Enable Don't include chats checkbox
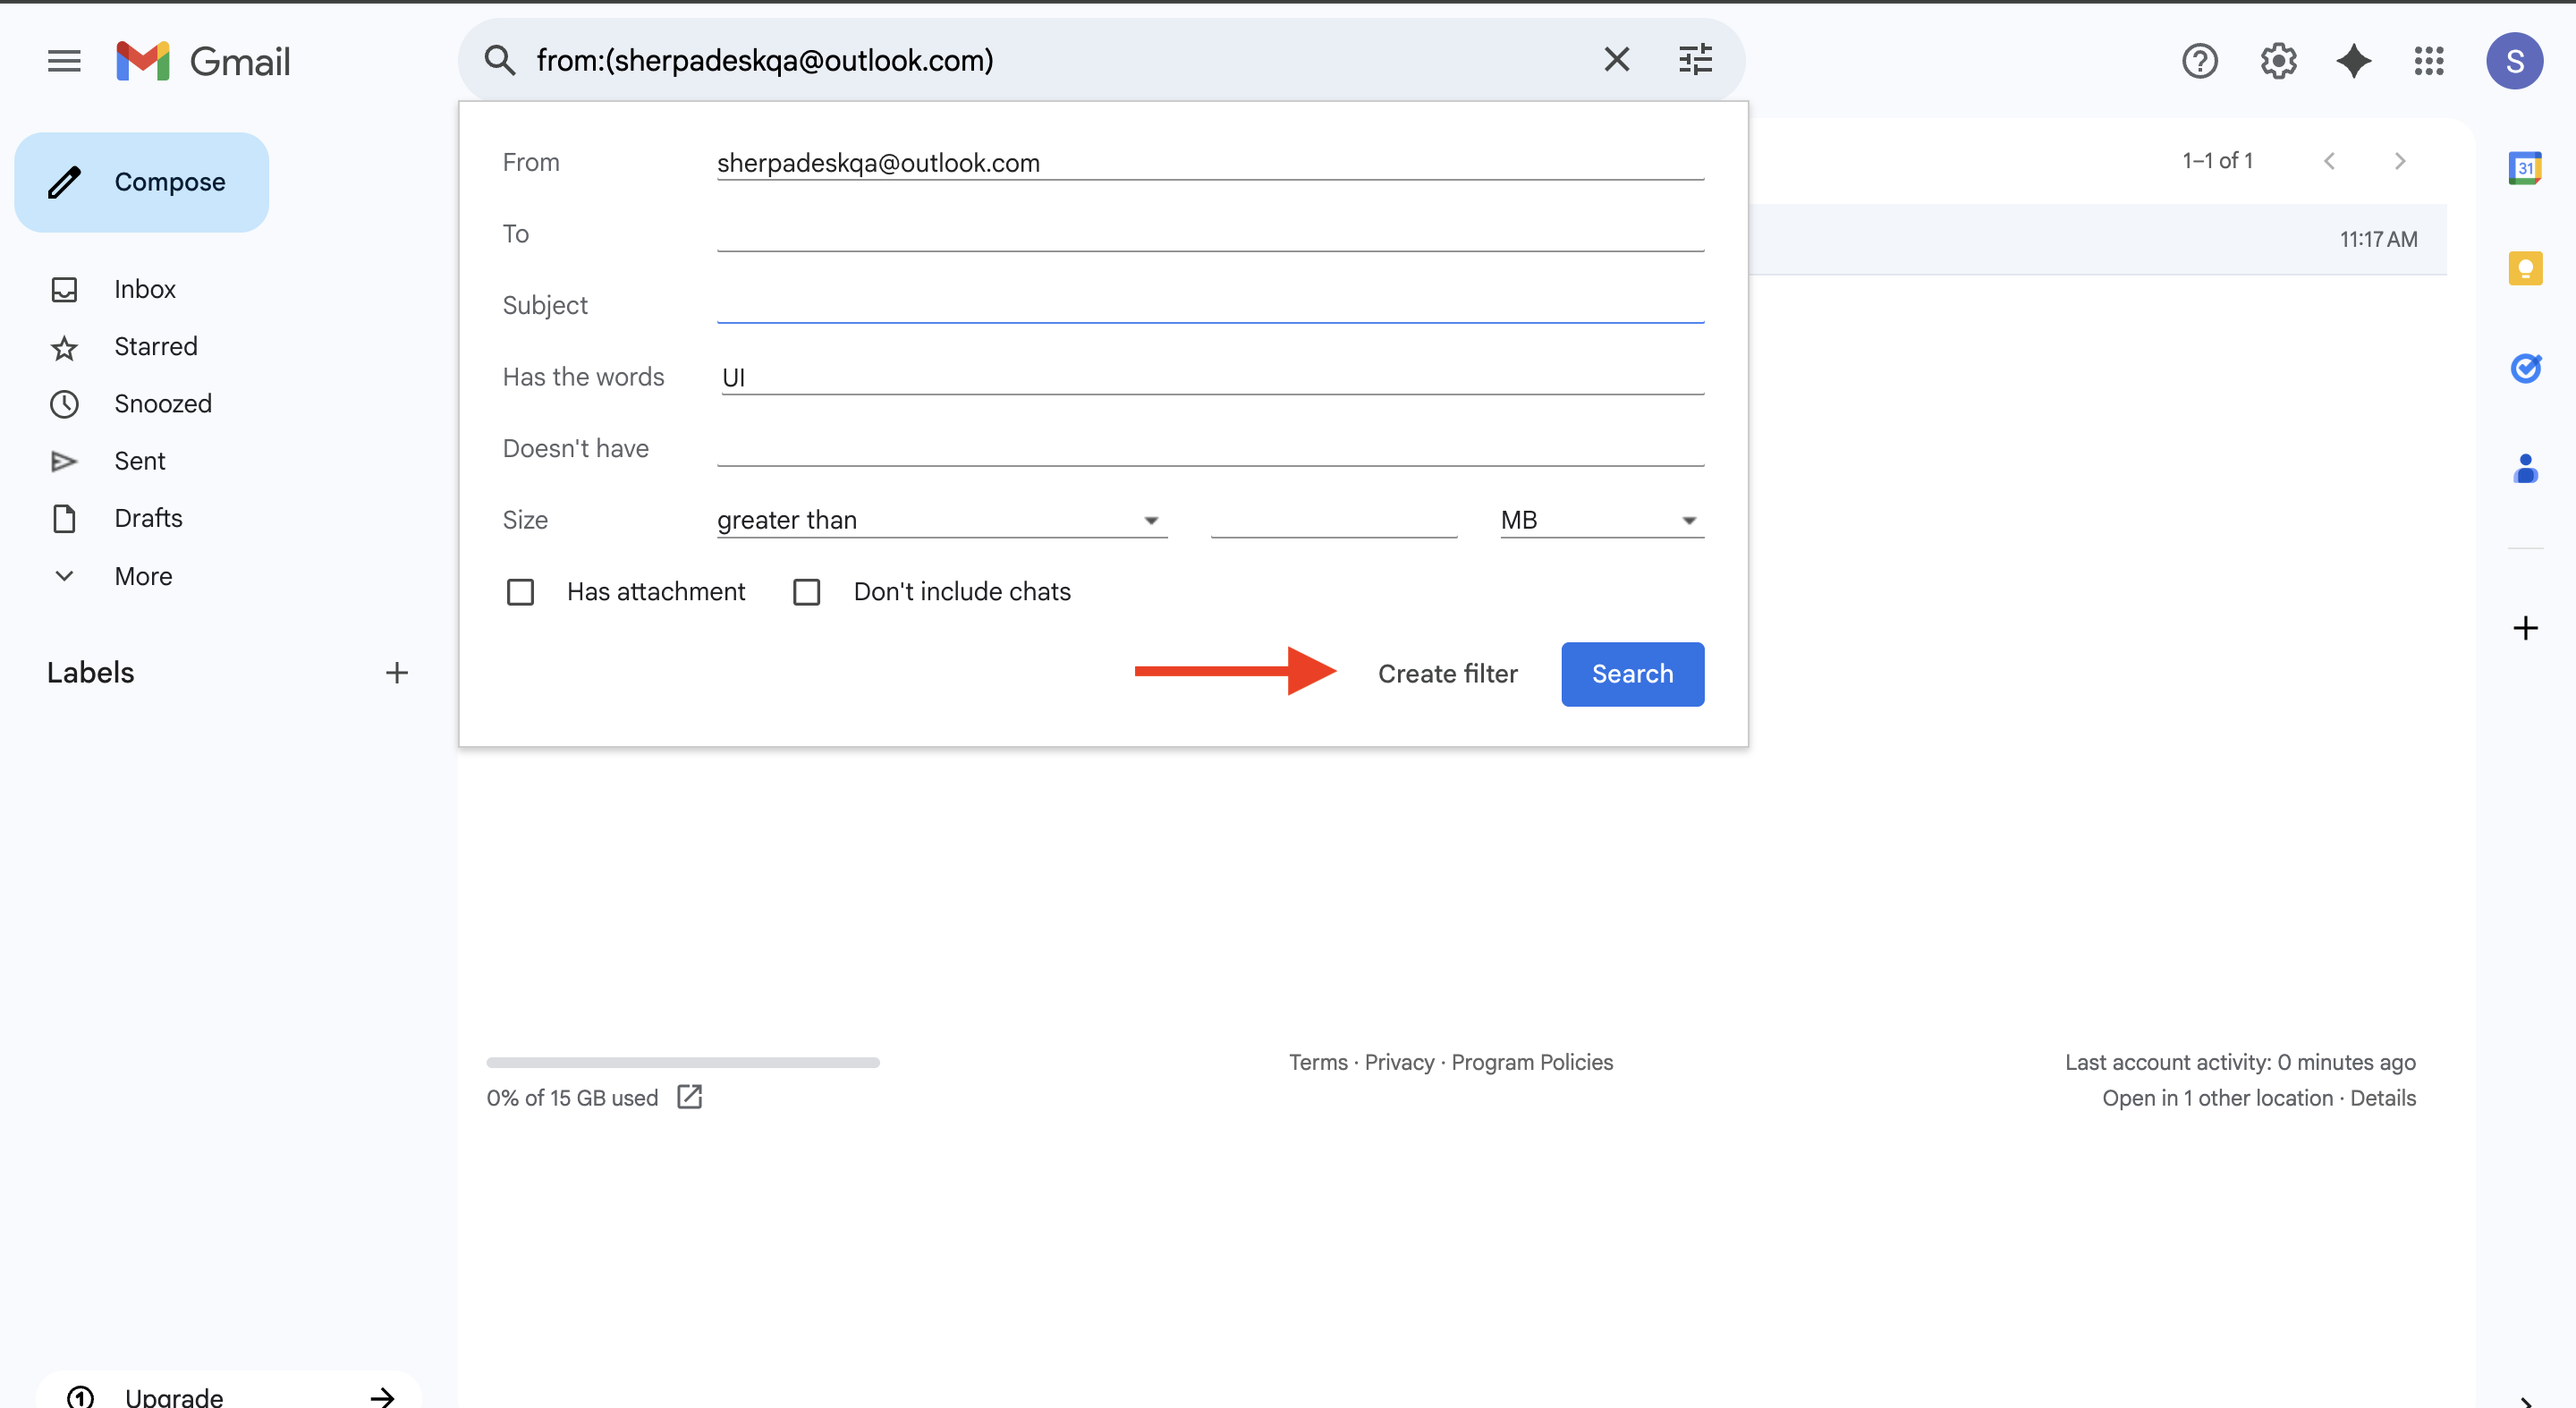This screenshot has height=1408, width=2576. click(806, 592)
